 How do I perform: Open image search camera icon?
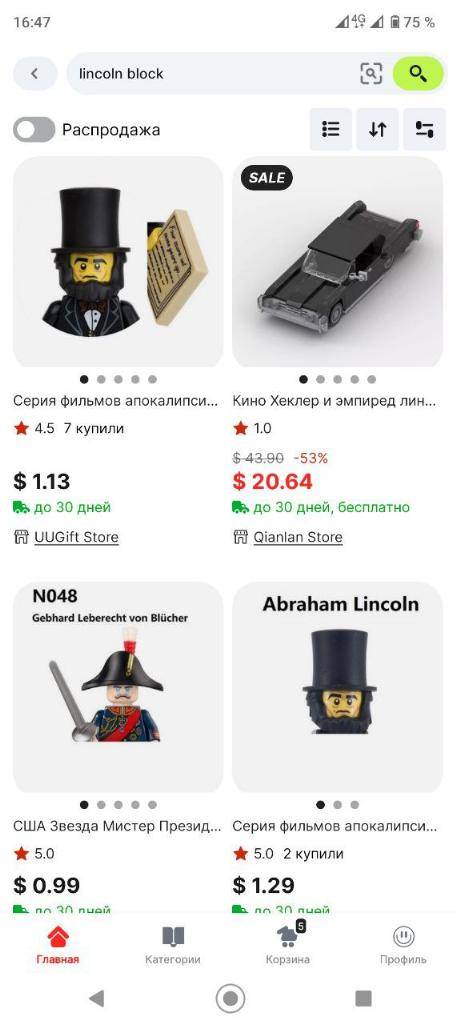(371, 74)
